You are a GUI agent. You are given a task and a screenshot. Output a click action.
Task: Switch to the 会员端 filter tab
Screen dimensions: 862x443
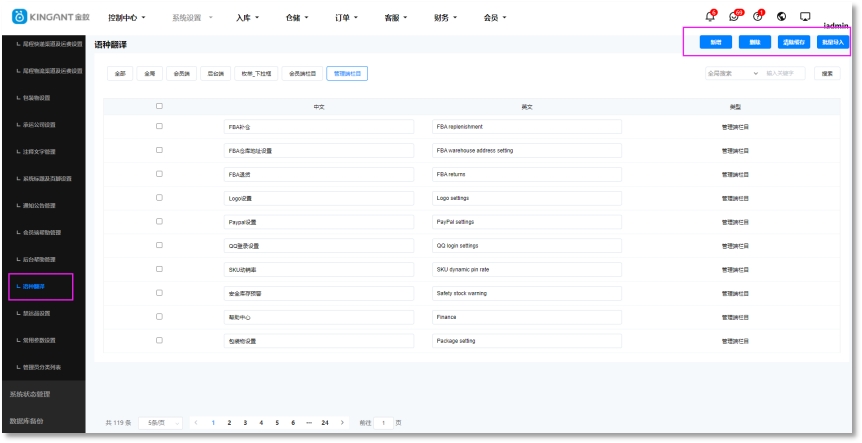pos(181,73)
